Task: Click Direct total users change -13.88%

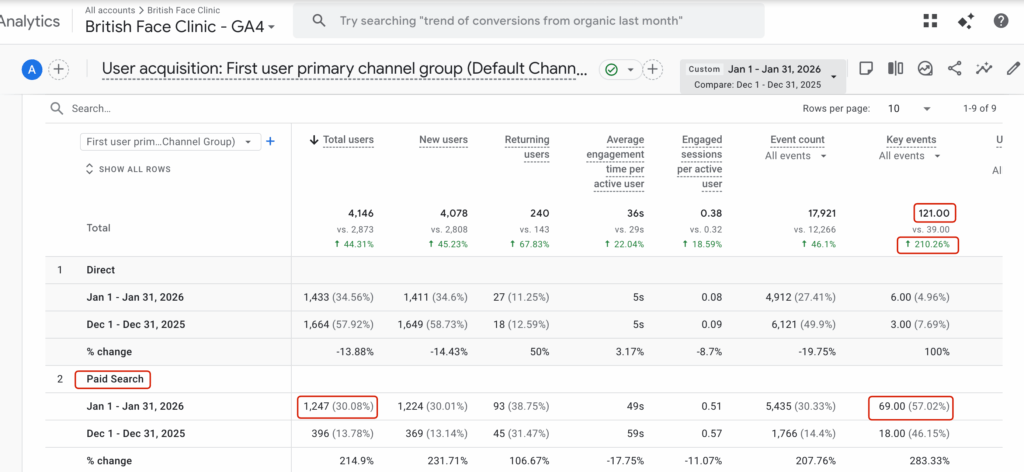Action: 356,351
